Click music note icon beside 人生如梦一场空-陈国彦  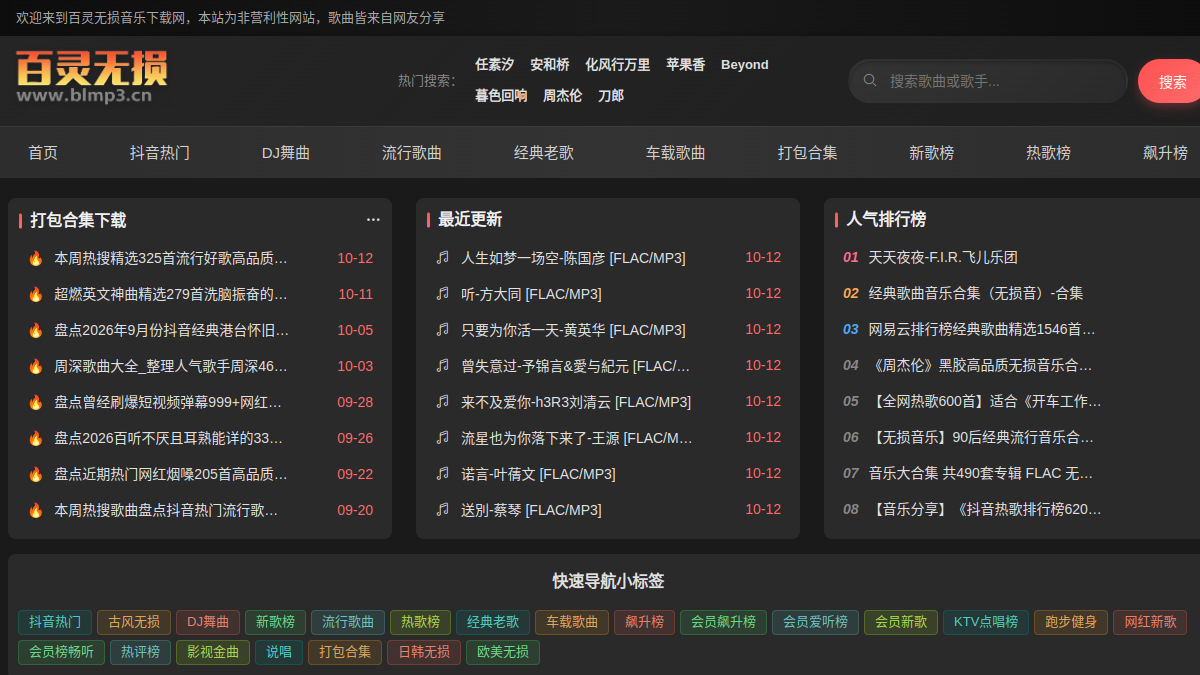pos(443,257)
